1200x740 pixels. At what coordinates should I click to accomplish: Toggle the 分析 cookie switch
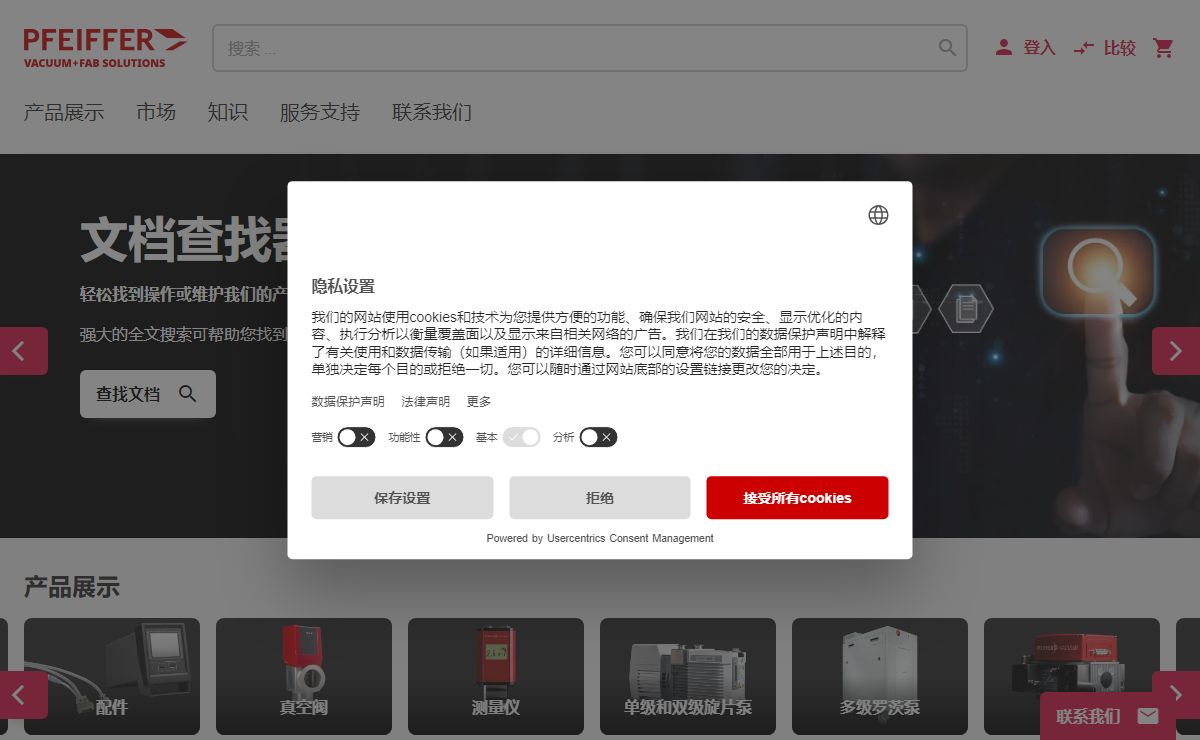tap(598, 437)
